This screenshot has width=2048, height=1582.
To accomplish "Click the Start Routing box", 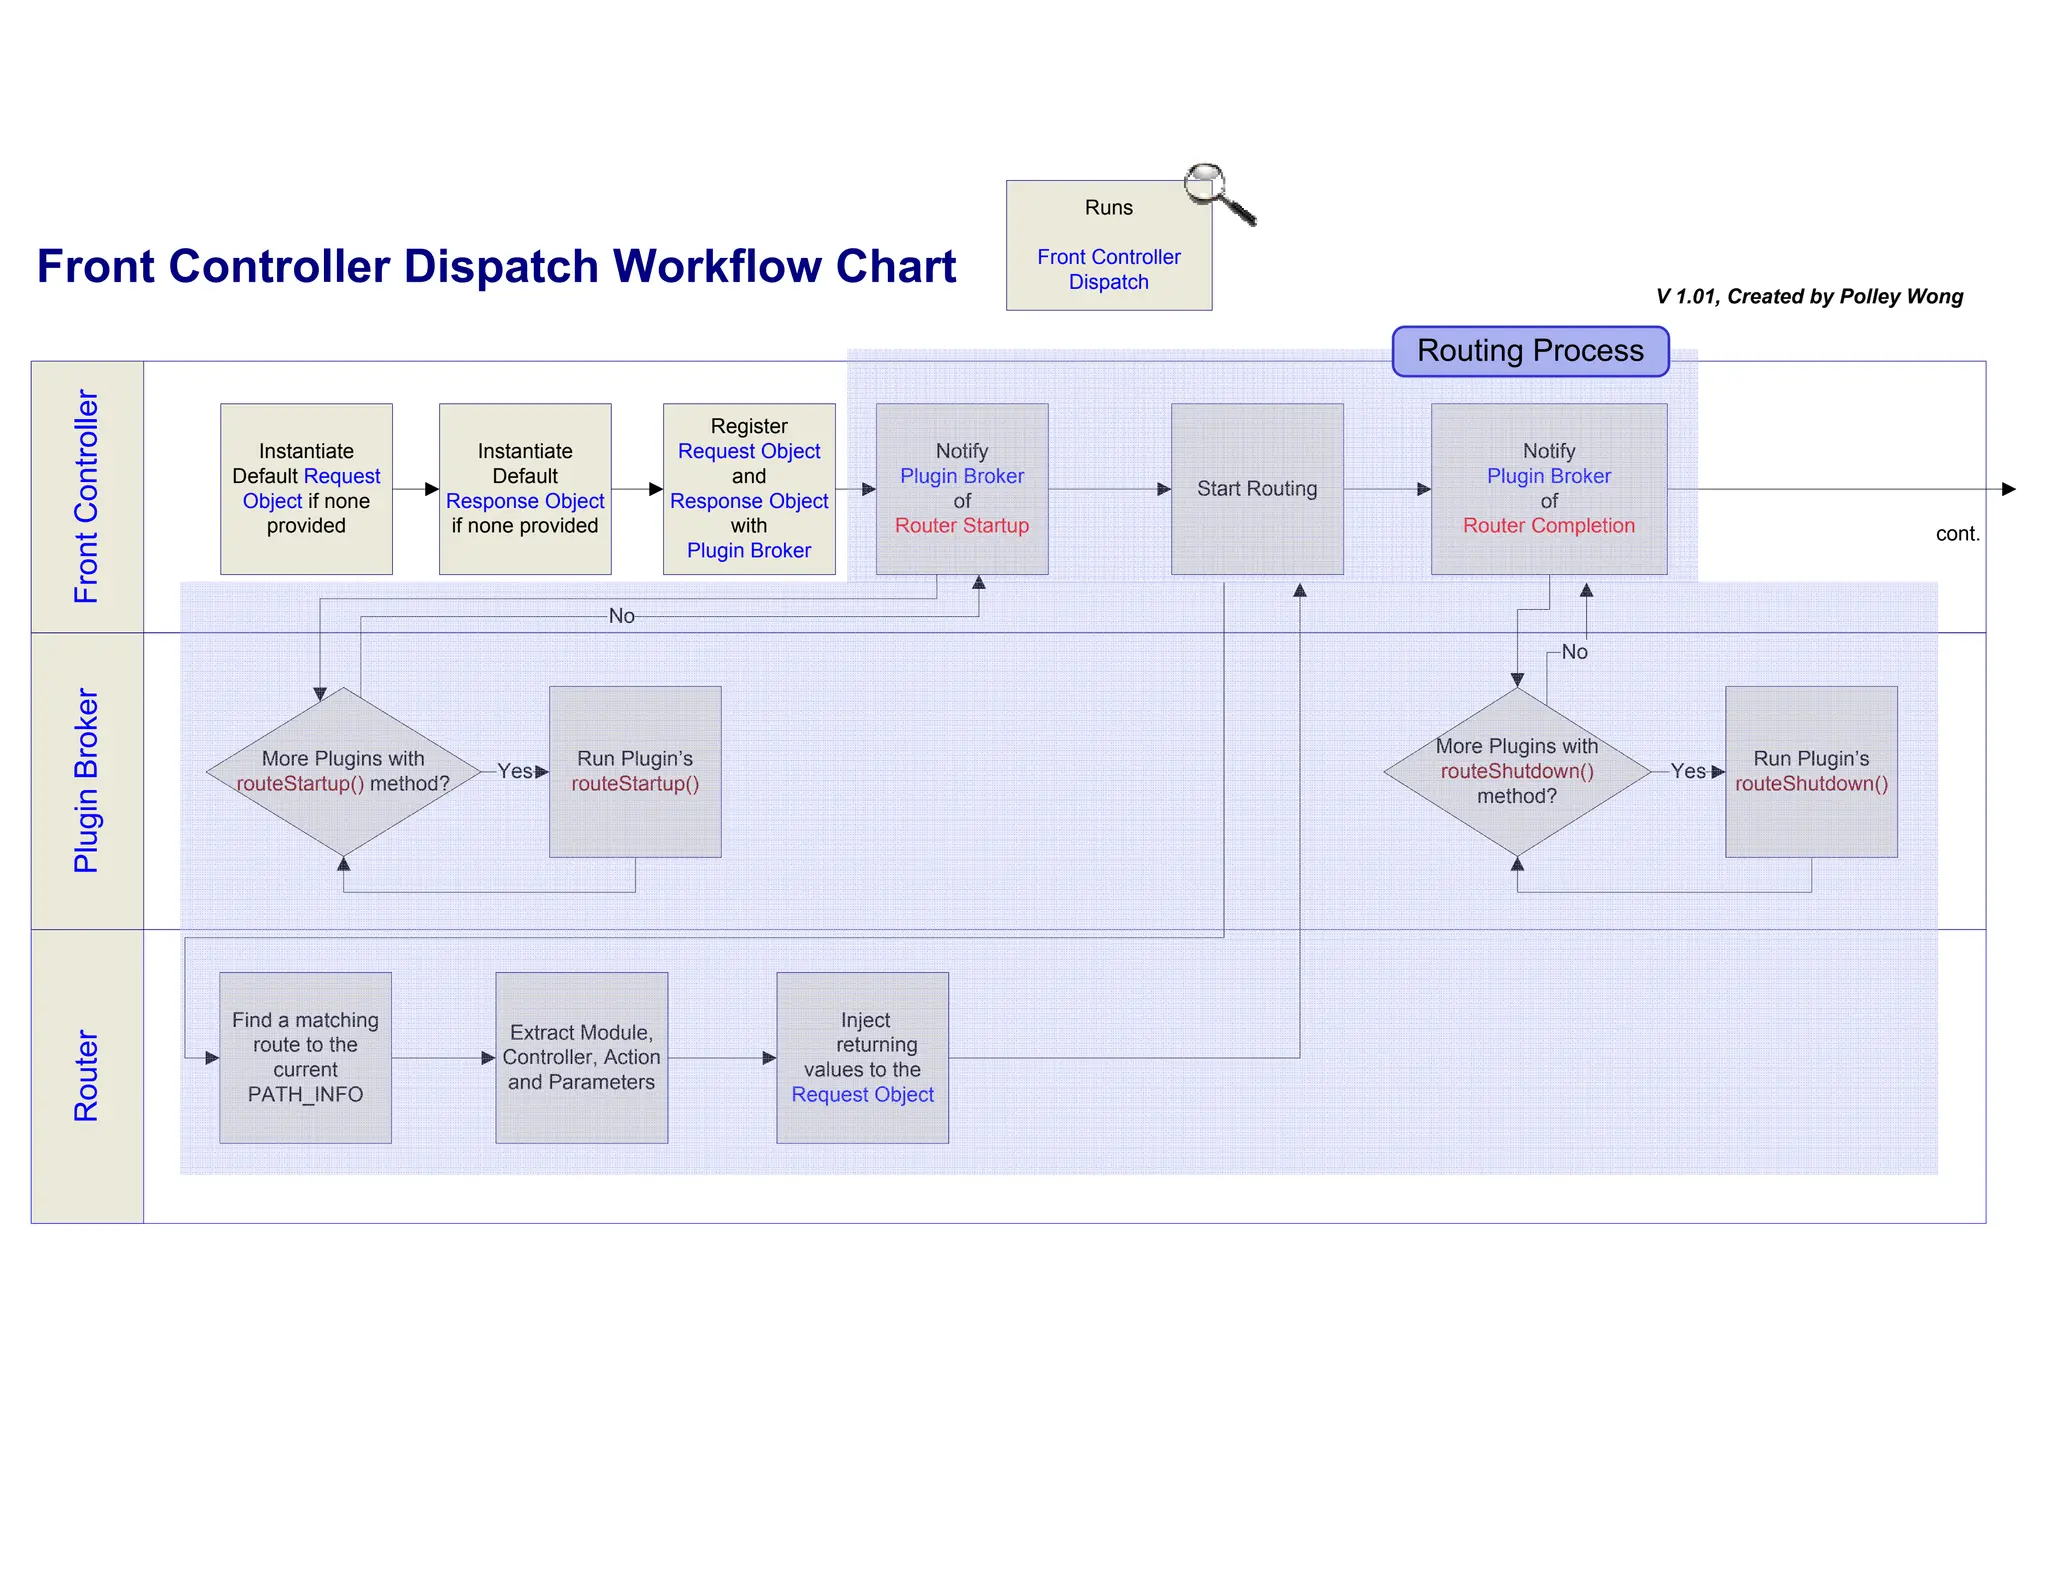I will (1256, 489).
